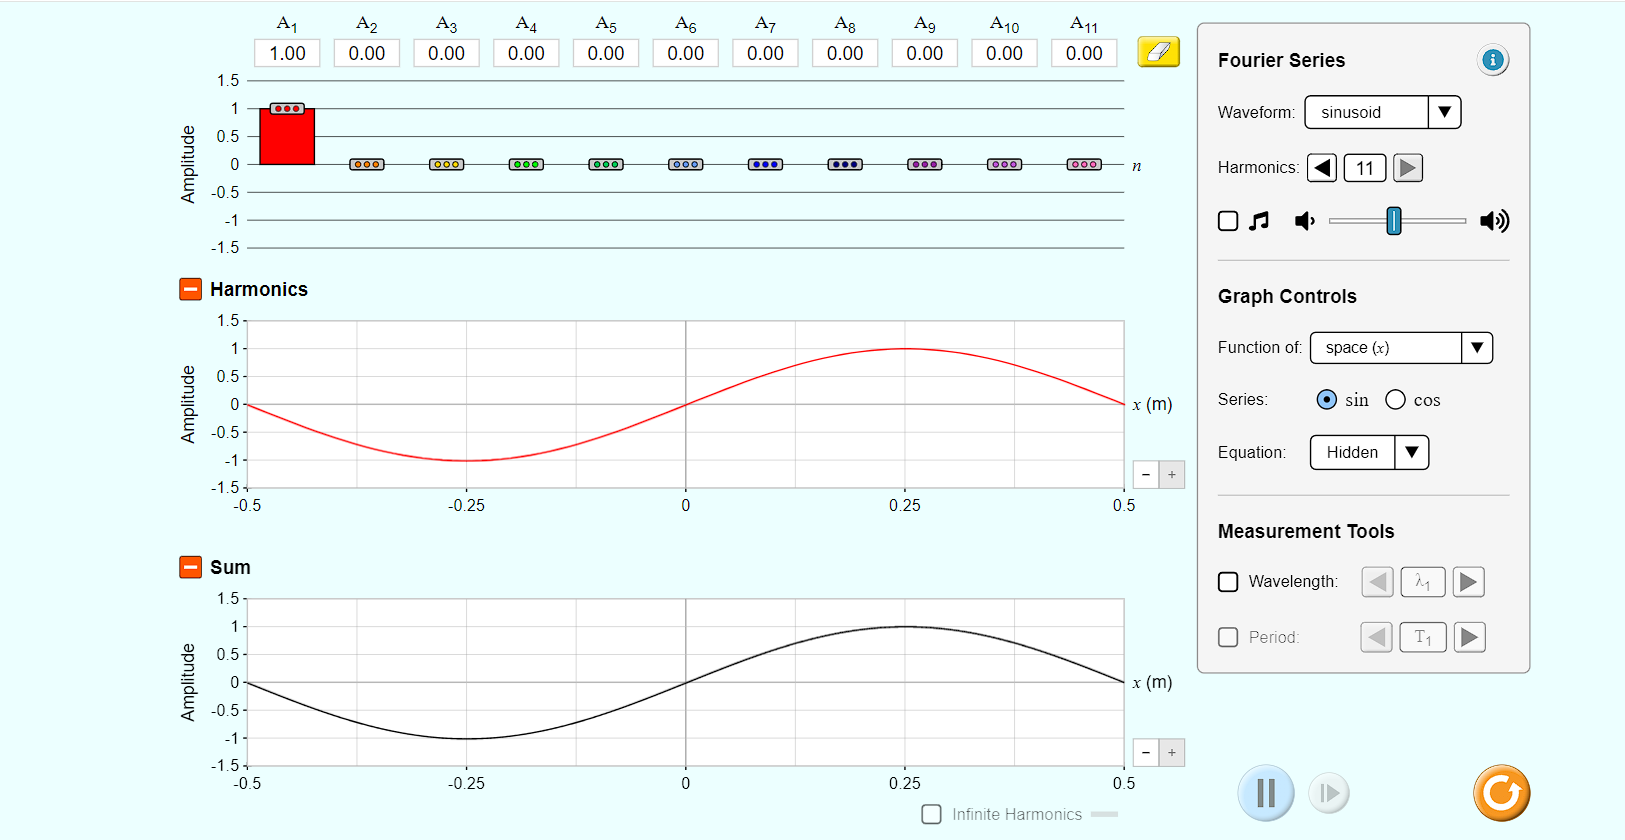1625x840 pixels.
Task: Select the cos series radio button
Action: click(x=1395, y=400)
